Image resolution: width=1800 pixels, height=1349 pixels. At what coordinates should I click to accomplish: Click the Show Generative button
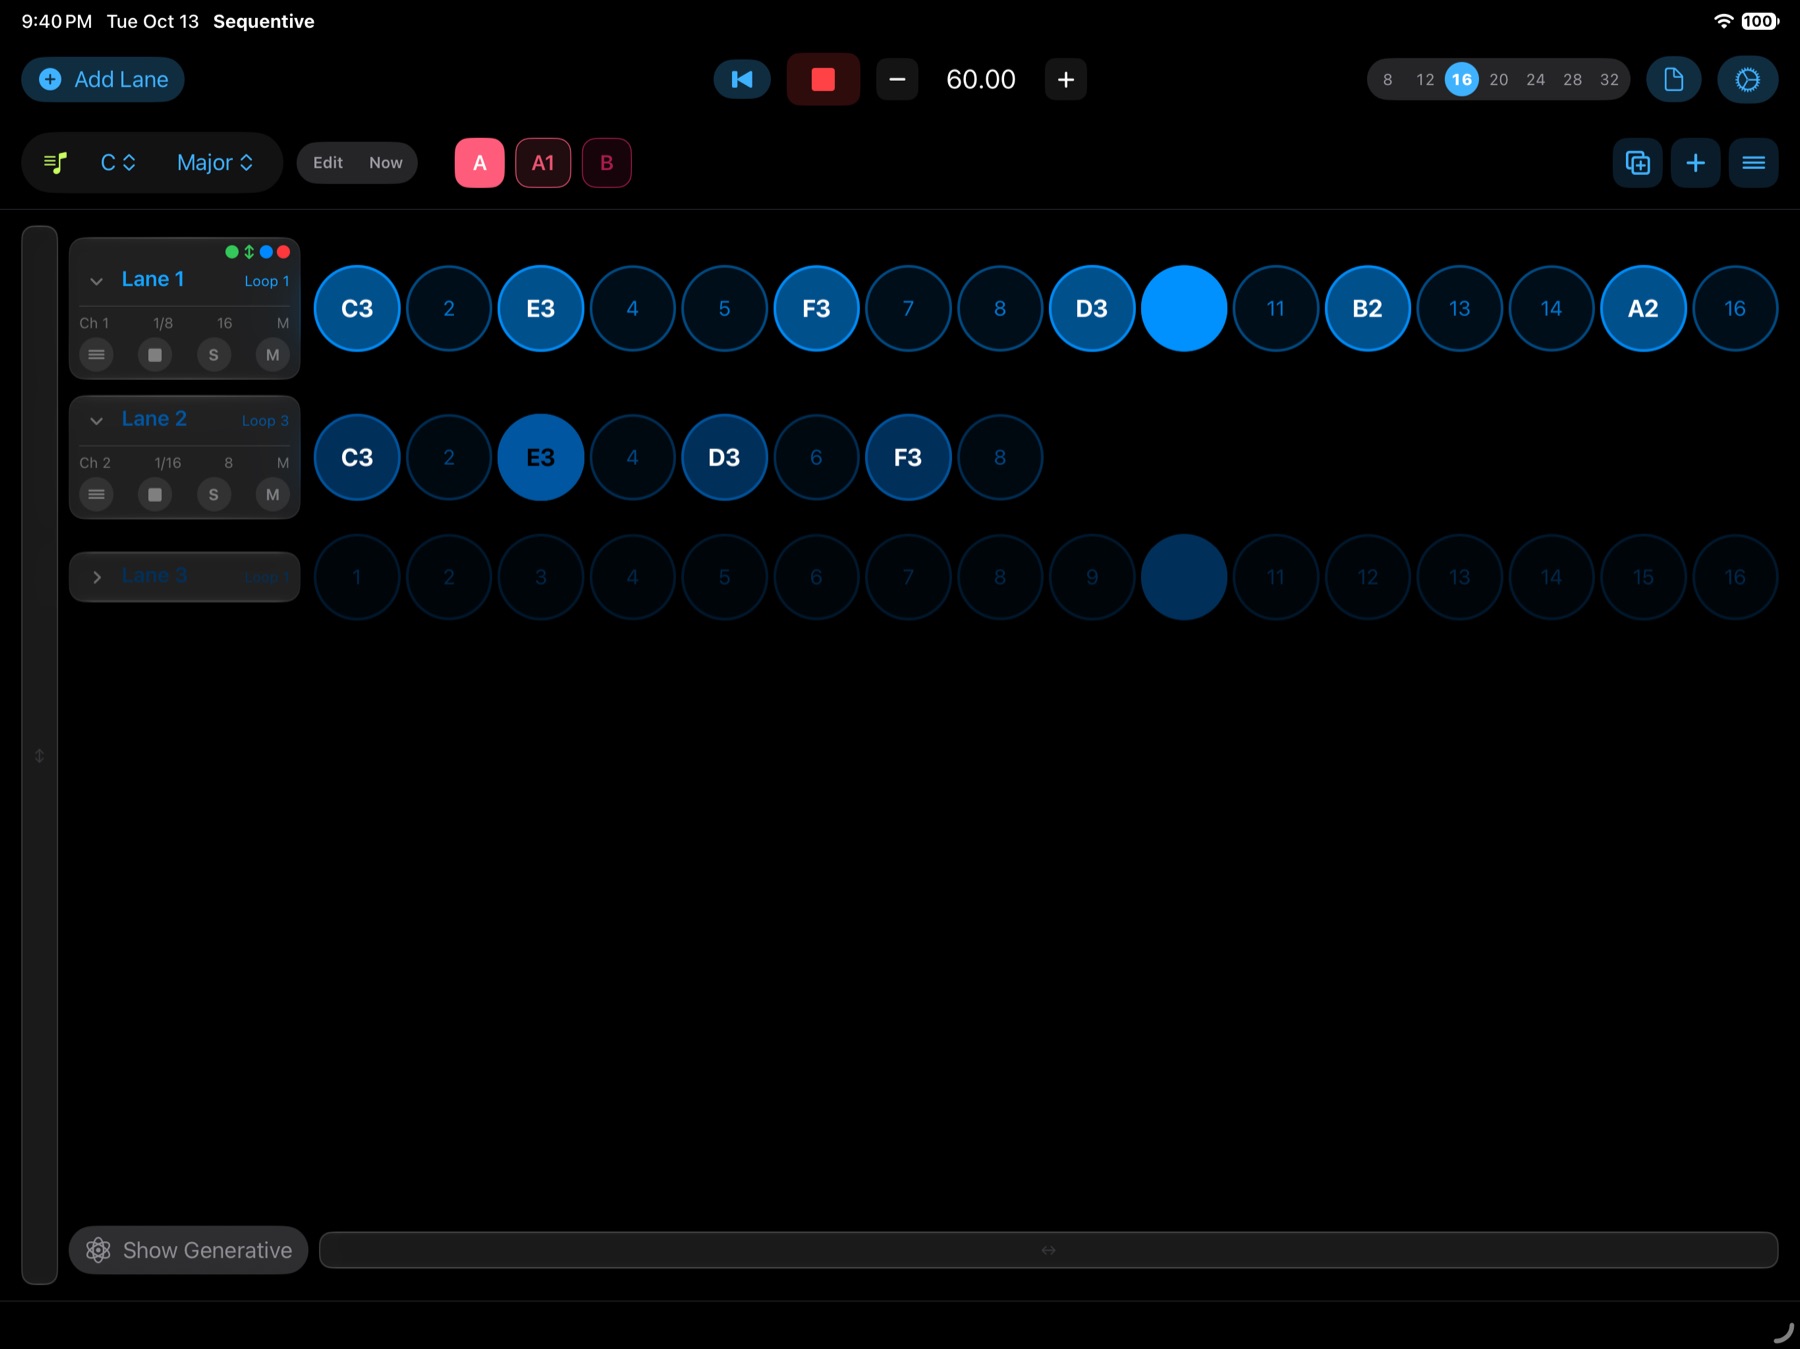pyautogui.click(x=188, y=1250)
